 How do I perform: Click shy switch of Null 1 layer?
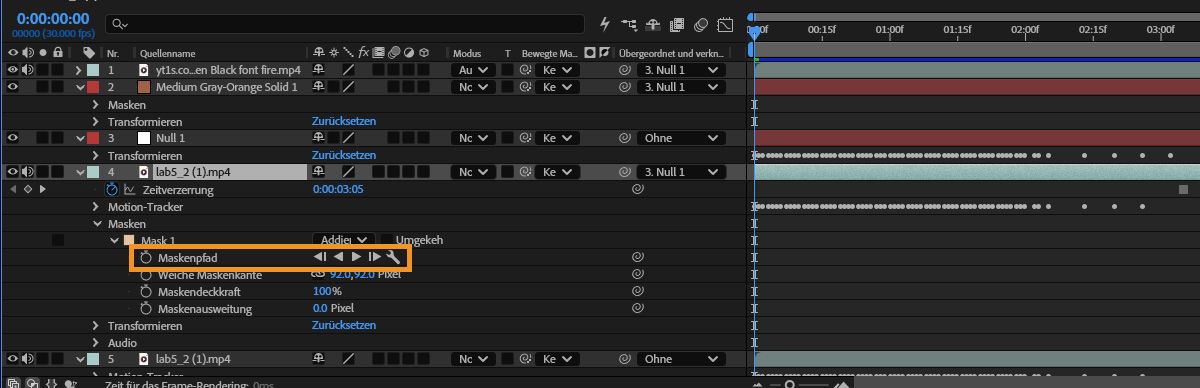tap(319, 138)
